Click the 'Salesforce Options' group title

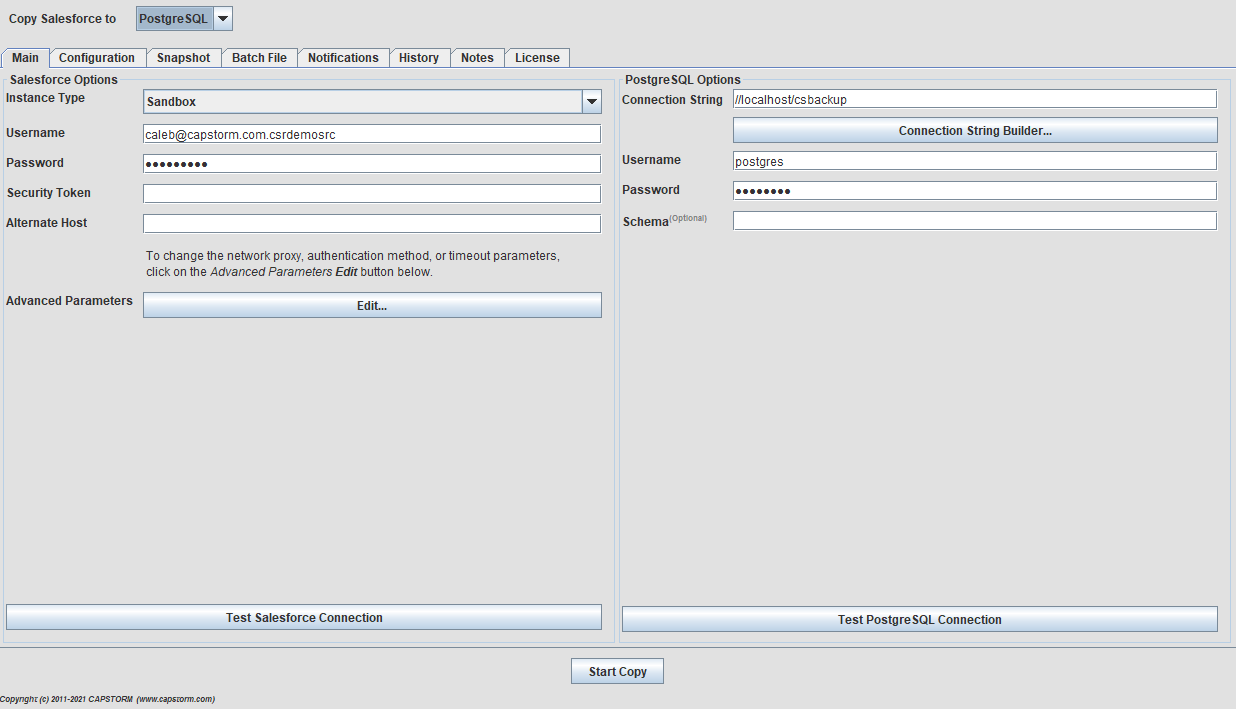coord(64,80)
